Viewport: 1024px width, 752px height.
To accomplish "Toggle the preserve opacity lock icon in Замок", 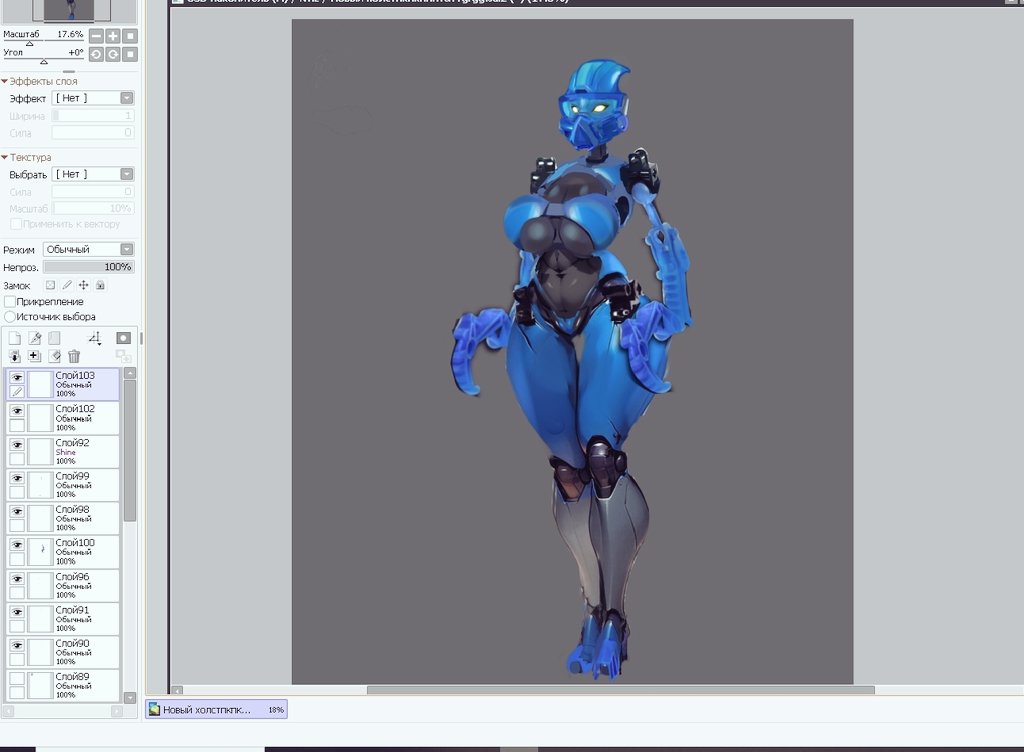I will (x=50, y=285).
